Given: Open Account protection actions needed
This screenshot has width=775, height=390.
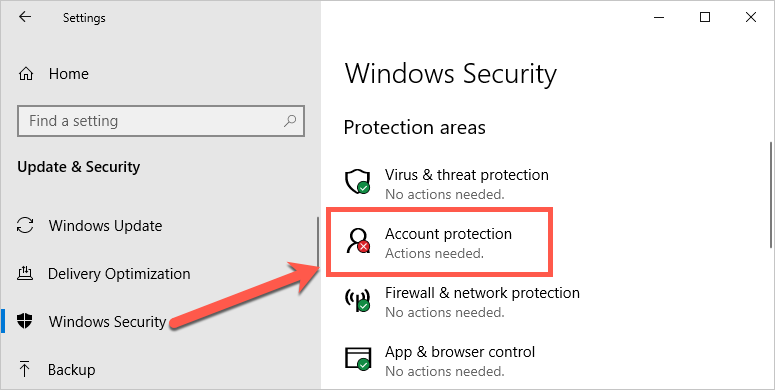Looking at the screenshot, I should click(440, 242).
